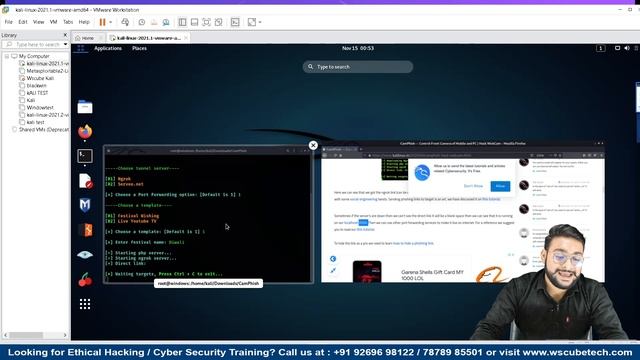
Task: Select the blackwin VM entry
Action: [x=36, y=85]
